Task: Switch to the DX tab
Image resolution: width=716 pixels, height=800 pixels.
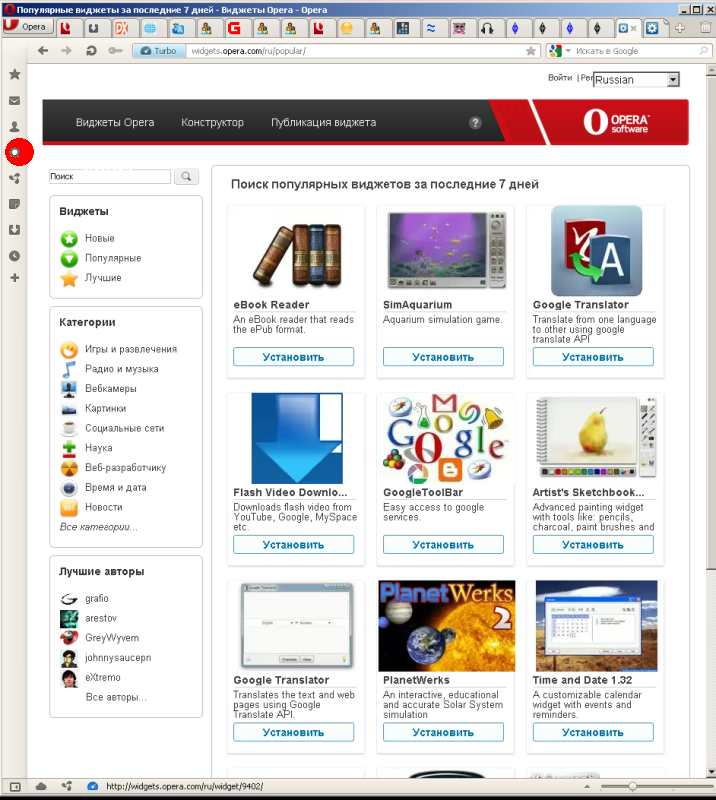Action: pyautogui.click(x=121, y=28)
